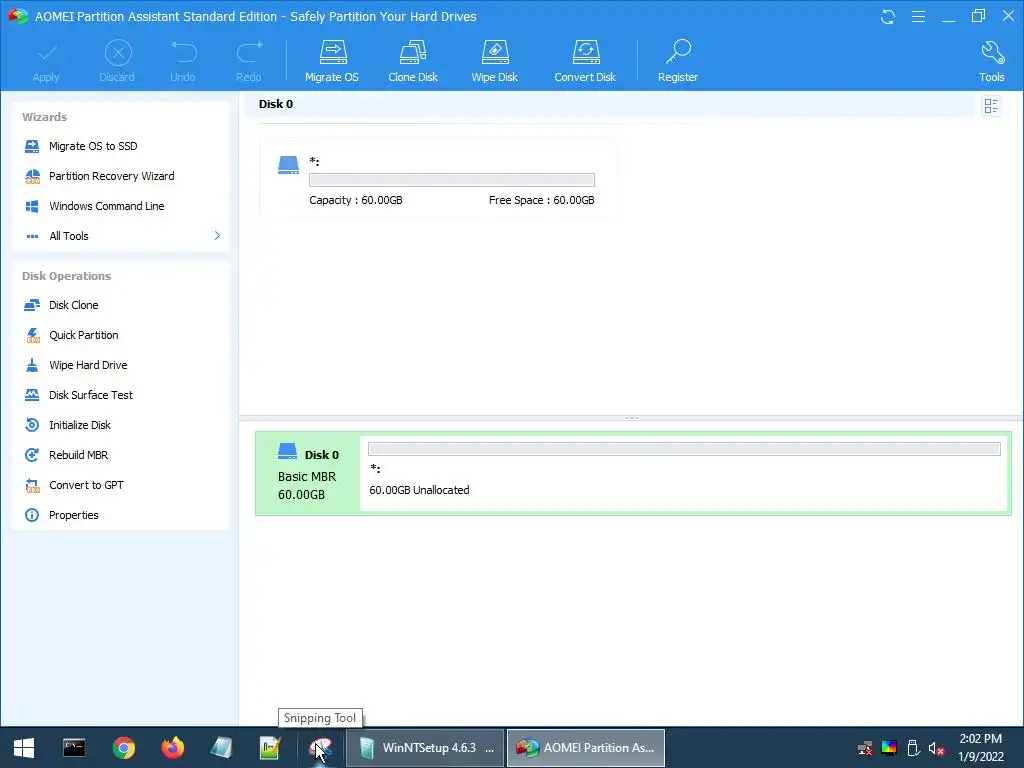Launch Google Chrome from the taskbar
Image resolution: width=1024 pixels, height=768 pixels.
coord(123,748)
